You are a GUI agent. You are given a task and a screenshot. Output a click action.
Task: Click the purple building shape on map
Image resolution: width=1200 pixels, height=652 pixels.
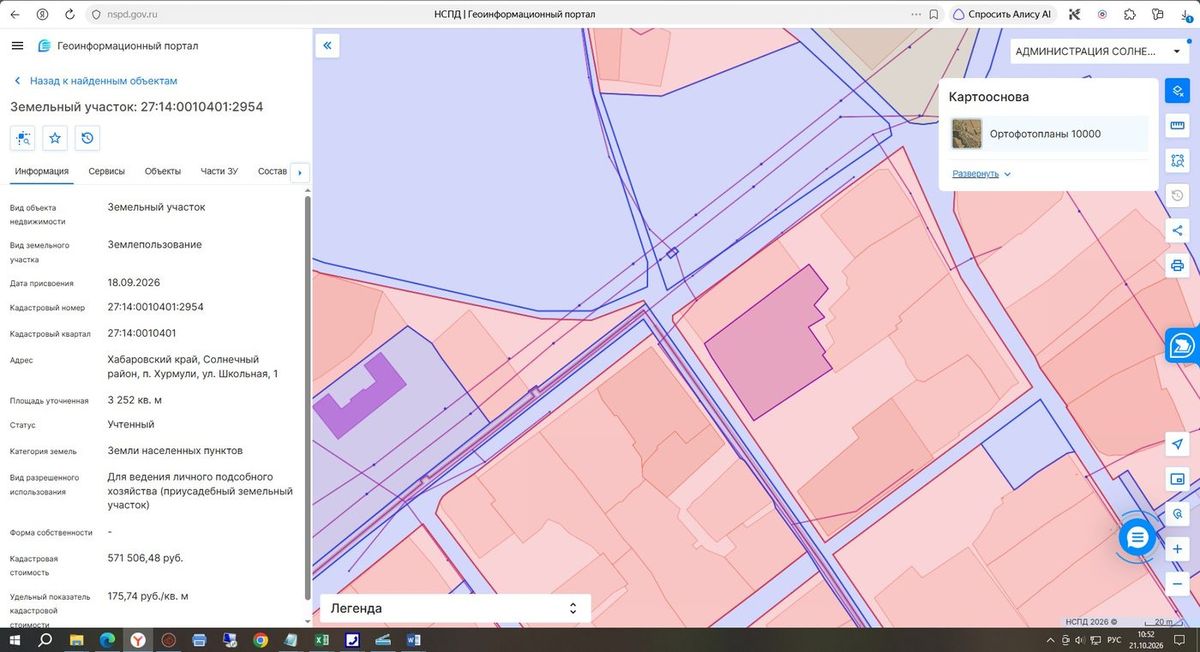tap(358, 397)
